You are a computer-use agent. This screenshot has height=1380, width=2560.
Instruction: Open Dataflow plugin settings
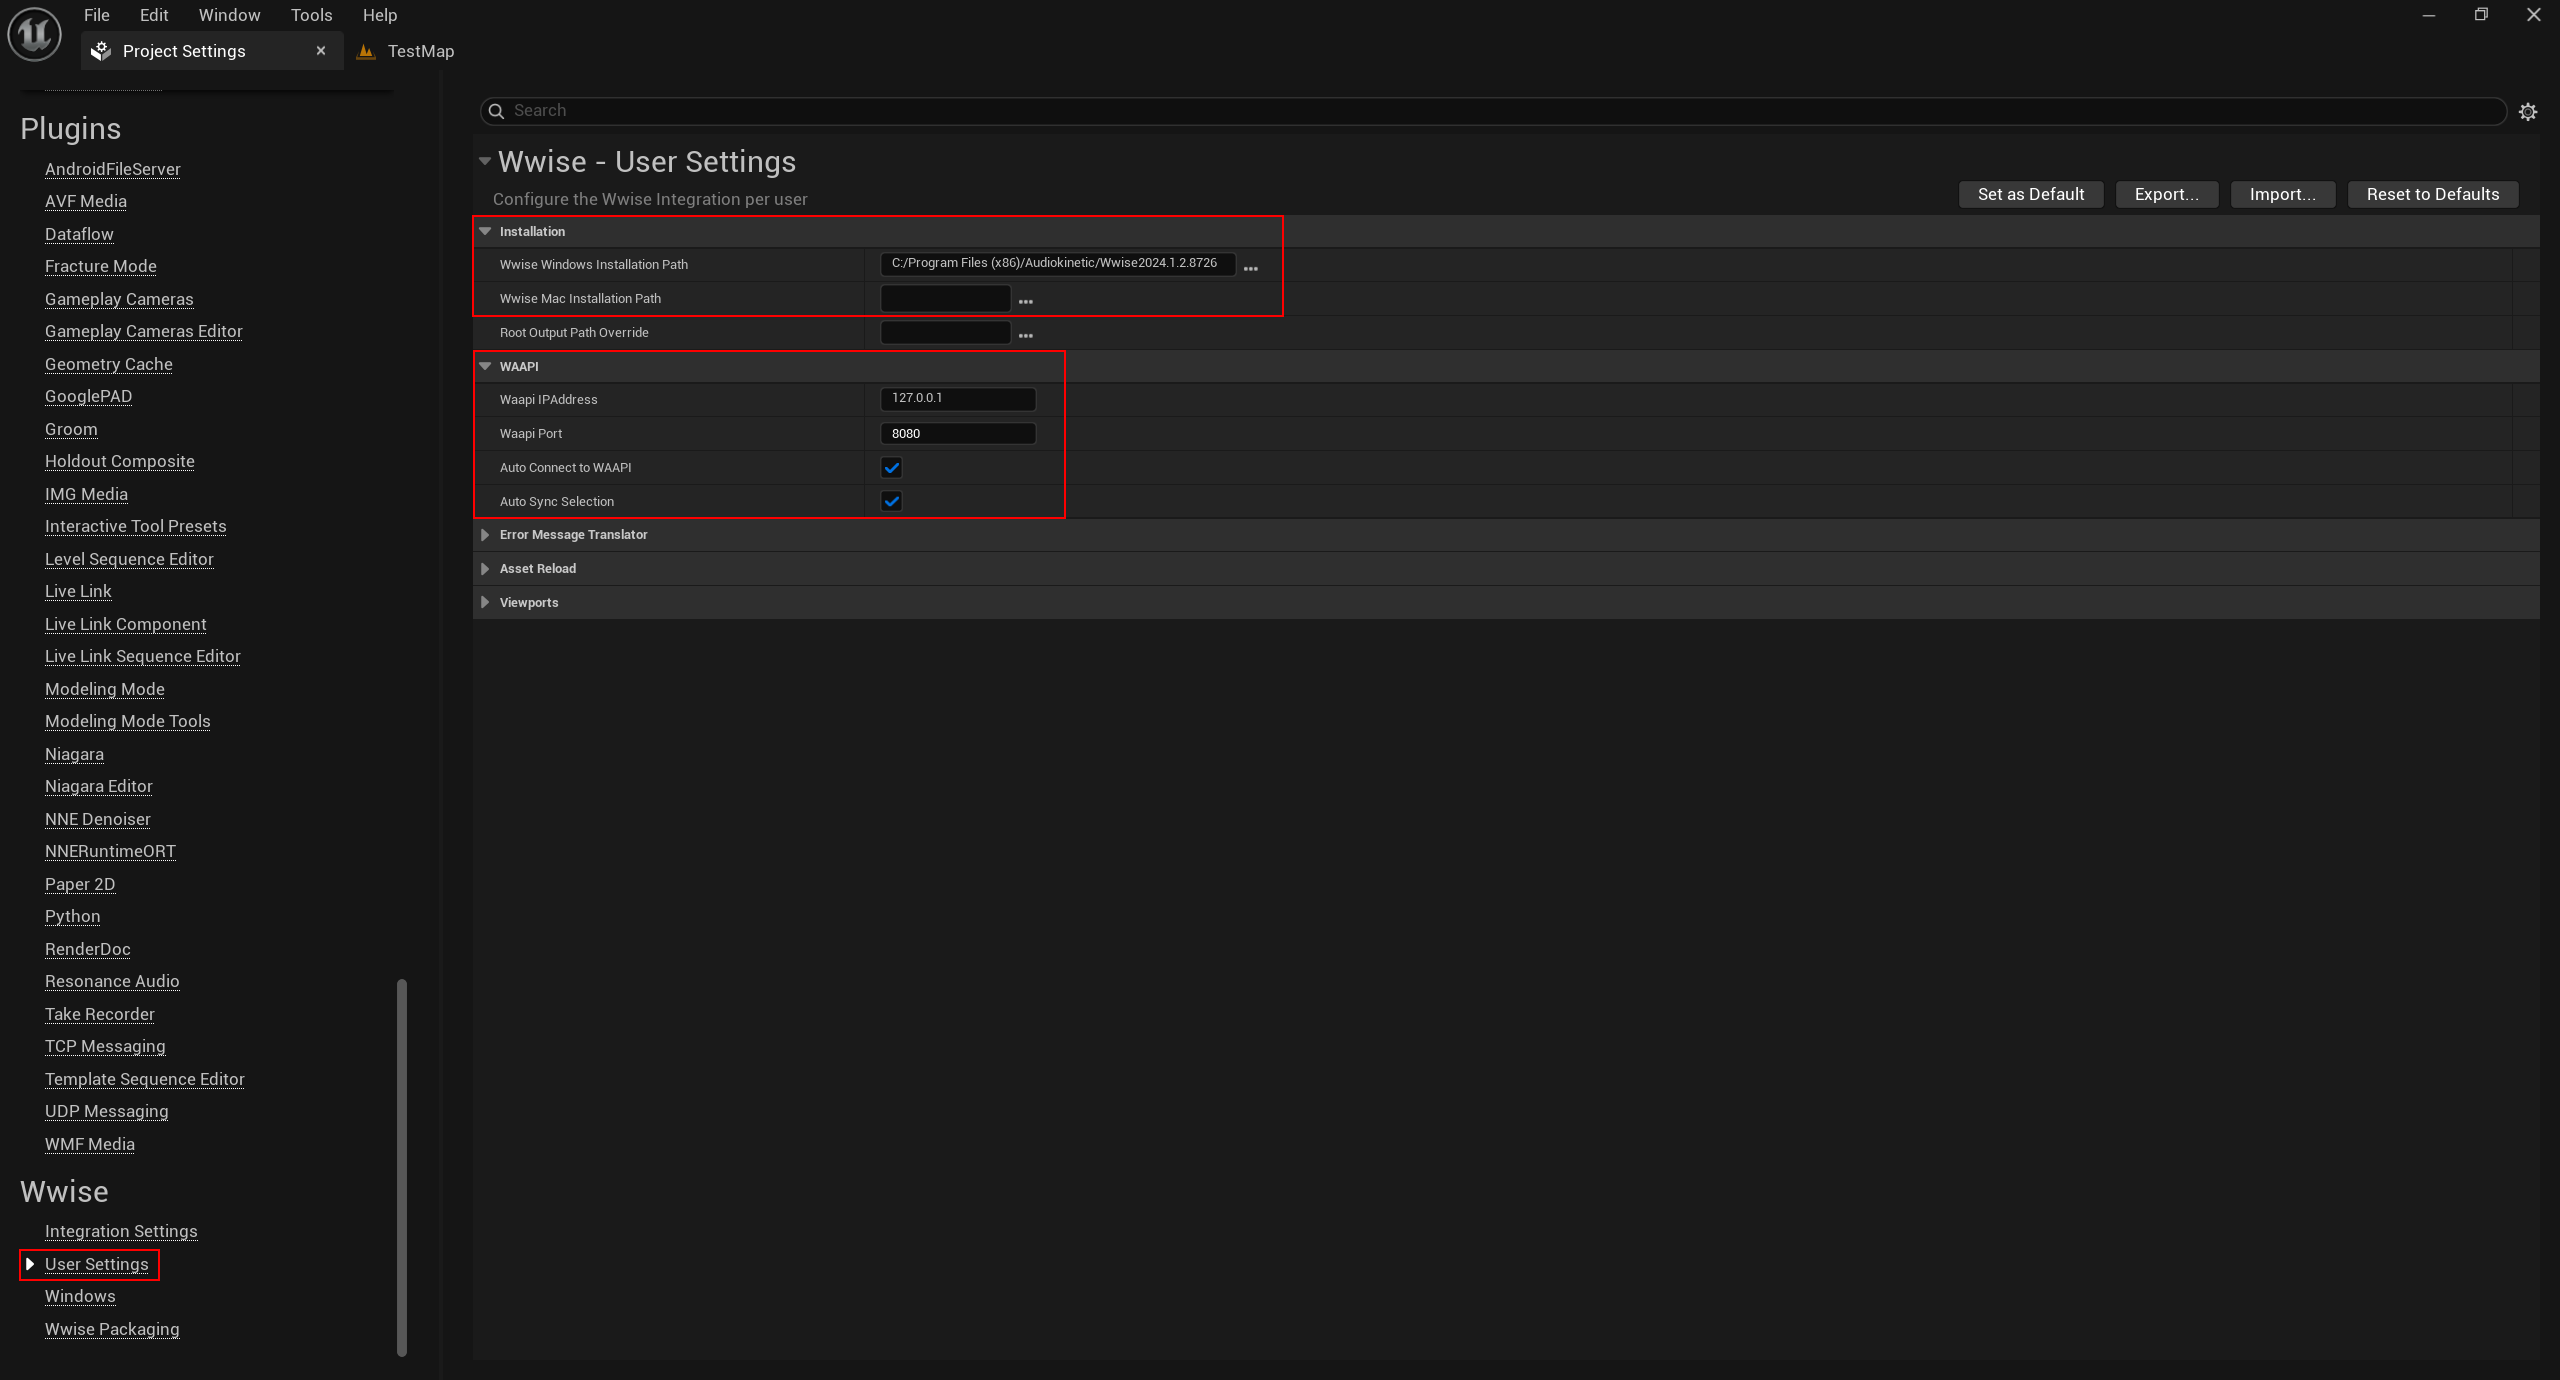79,234
